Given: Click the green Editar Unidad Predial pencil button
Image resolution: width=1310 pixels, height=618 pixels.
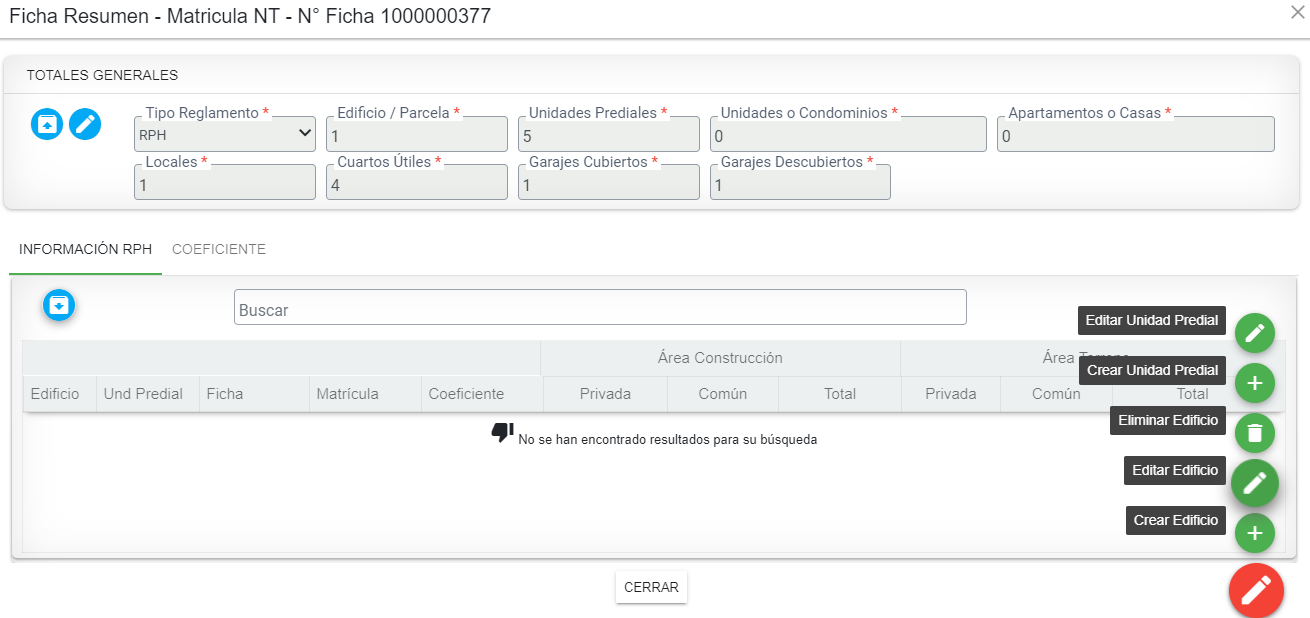Looking at the screenshot, I should click(x=1254, y=333).
